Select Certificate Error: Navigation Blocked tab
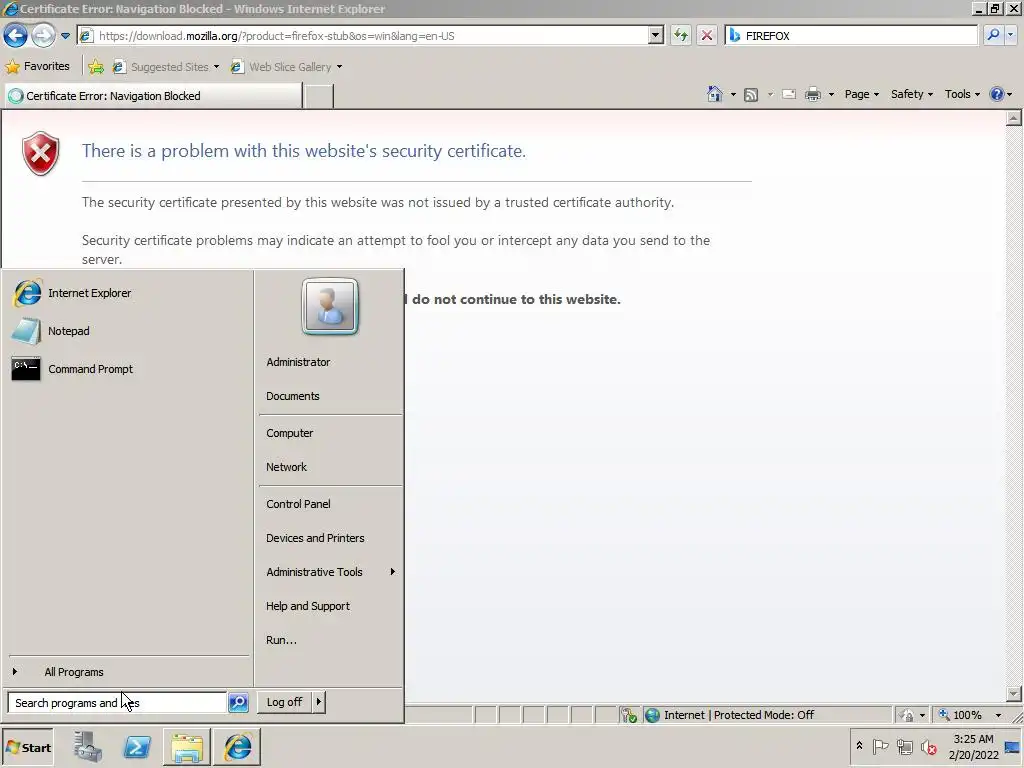 tap(153, 96)
